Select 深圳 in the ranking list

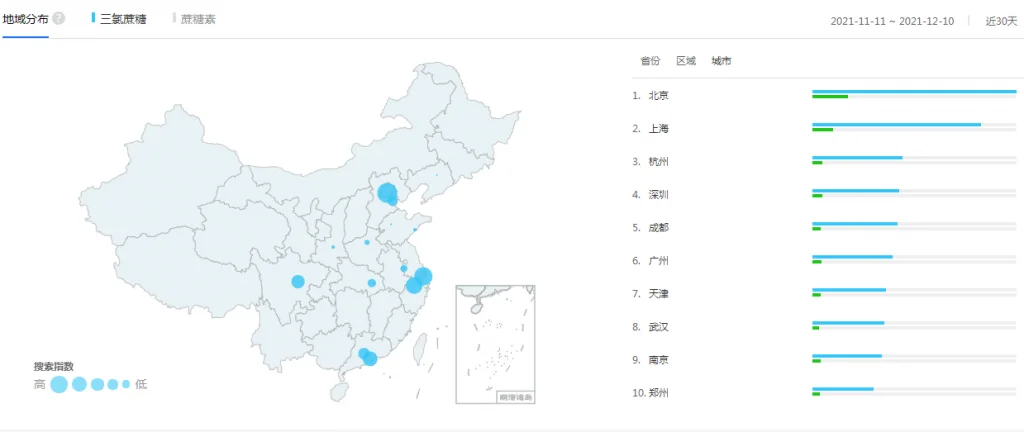[658, 194]
